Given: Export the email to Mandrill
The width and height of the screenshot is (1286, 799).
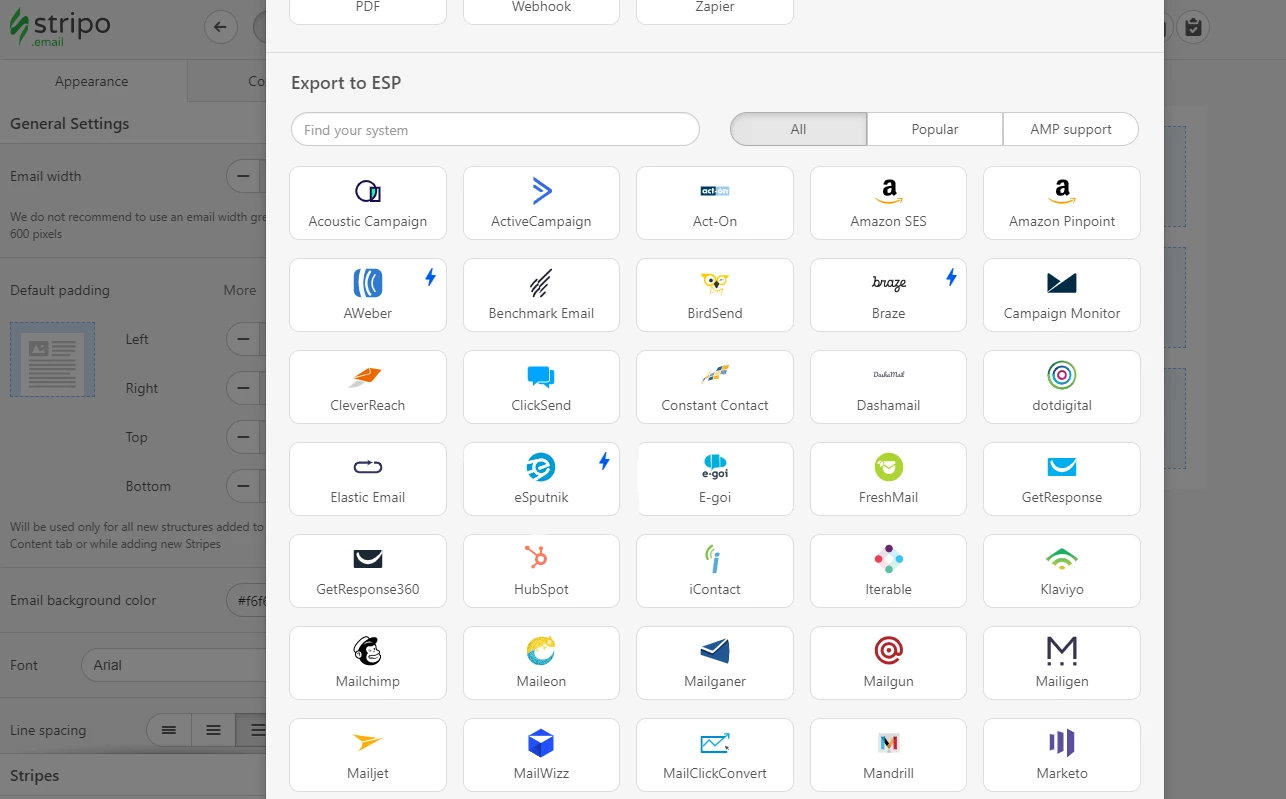Looking at the screenshot, I should click(888, 755).
